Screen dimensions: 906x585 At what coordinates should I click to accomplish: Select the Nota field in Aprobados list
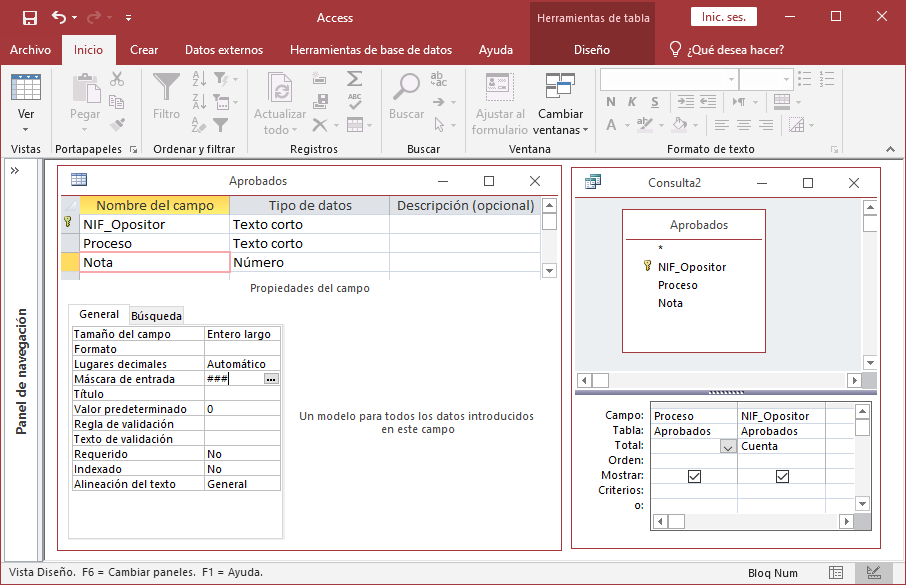[x=670, y=303]
